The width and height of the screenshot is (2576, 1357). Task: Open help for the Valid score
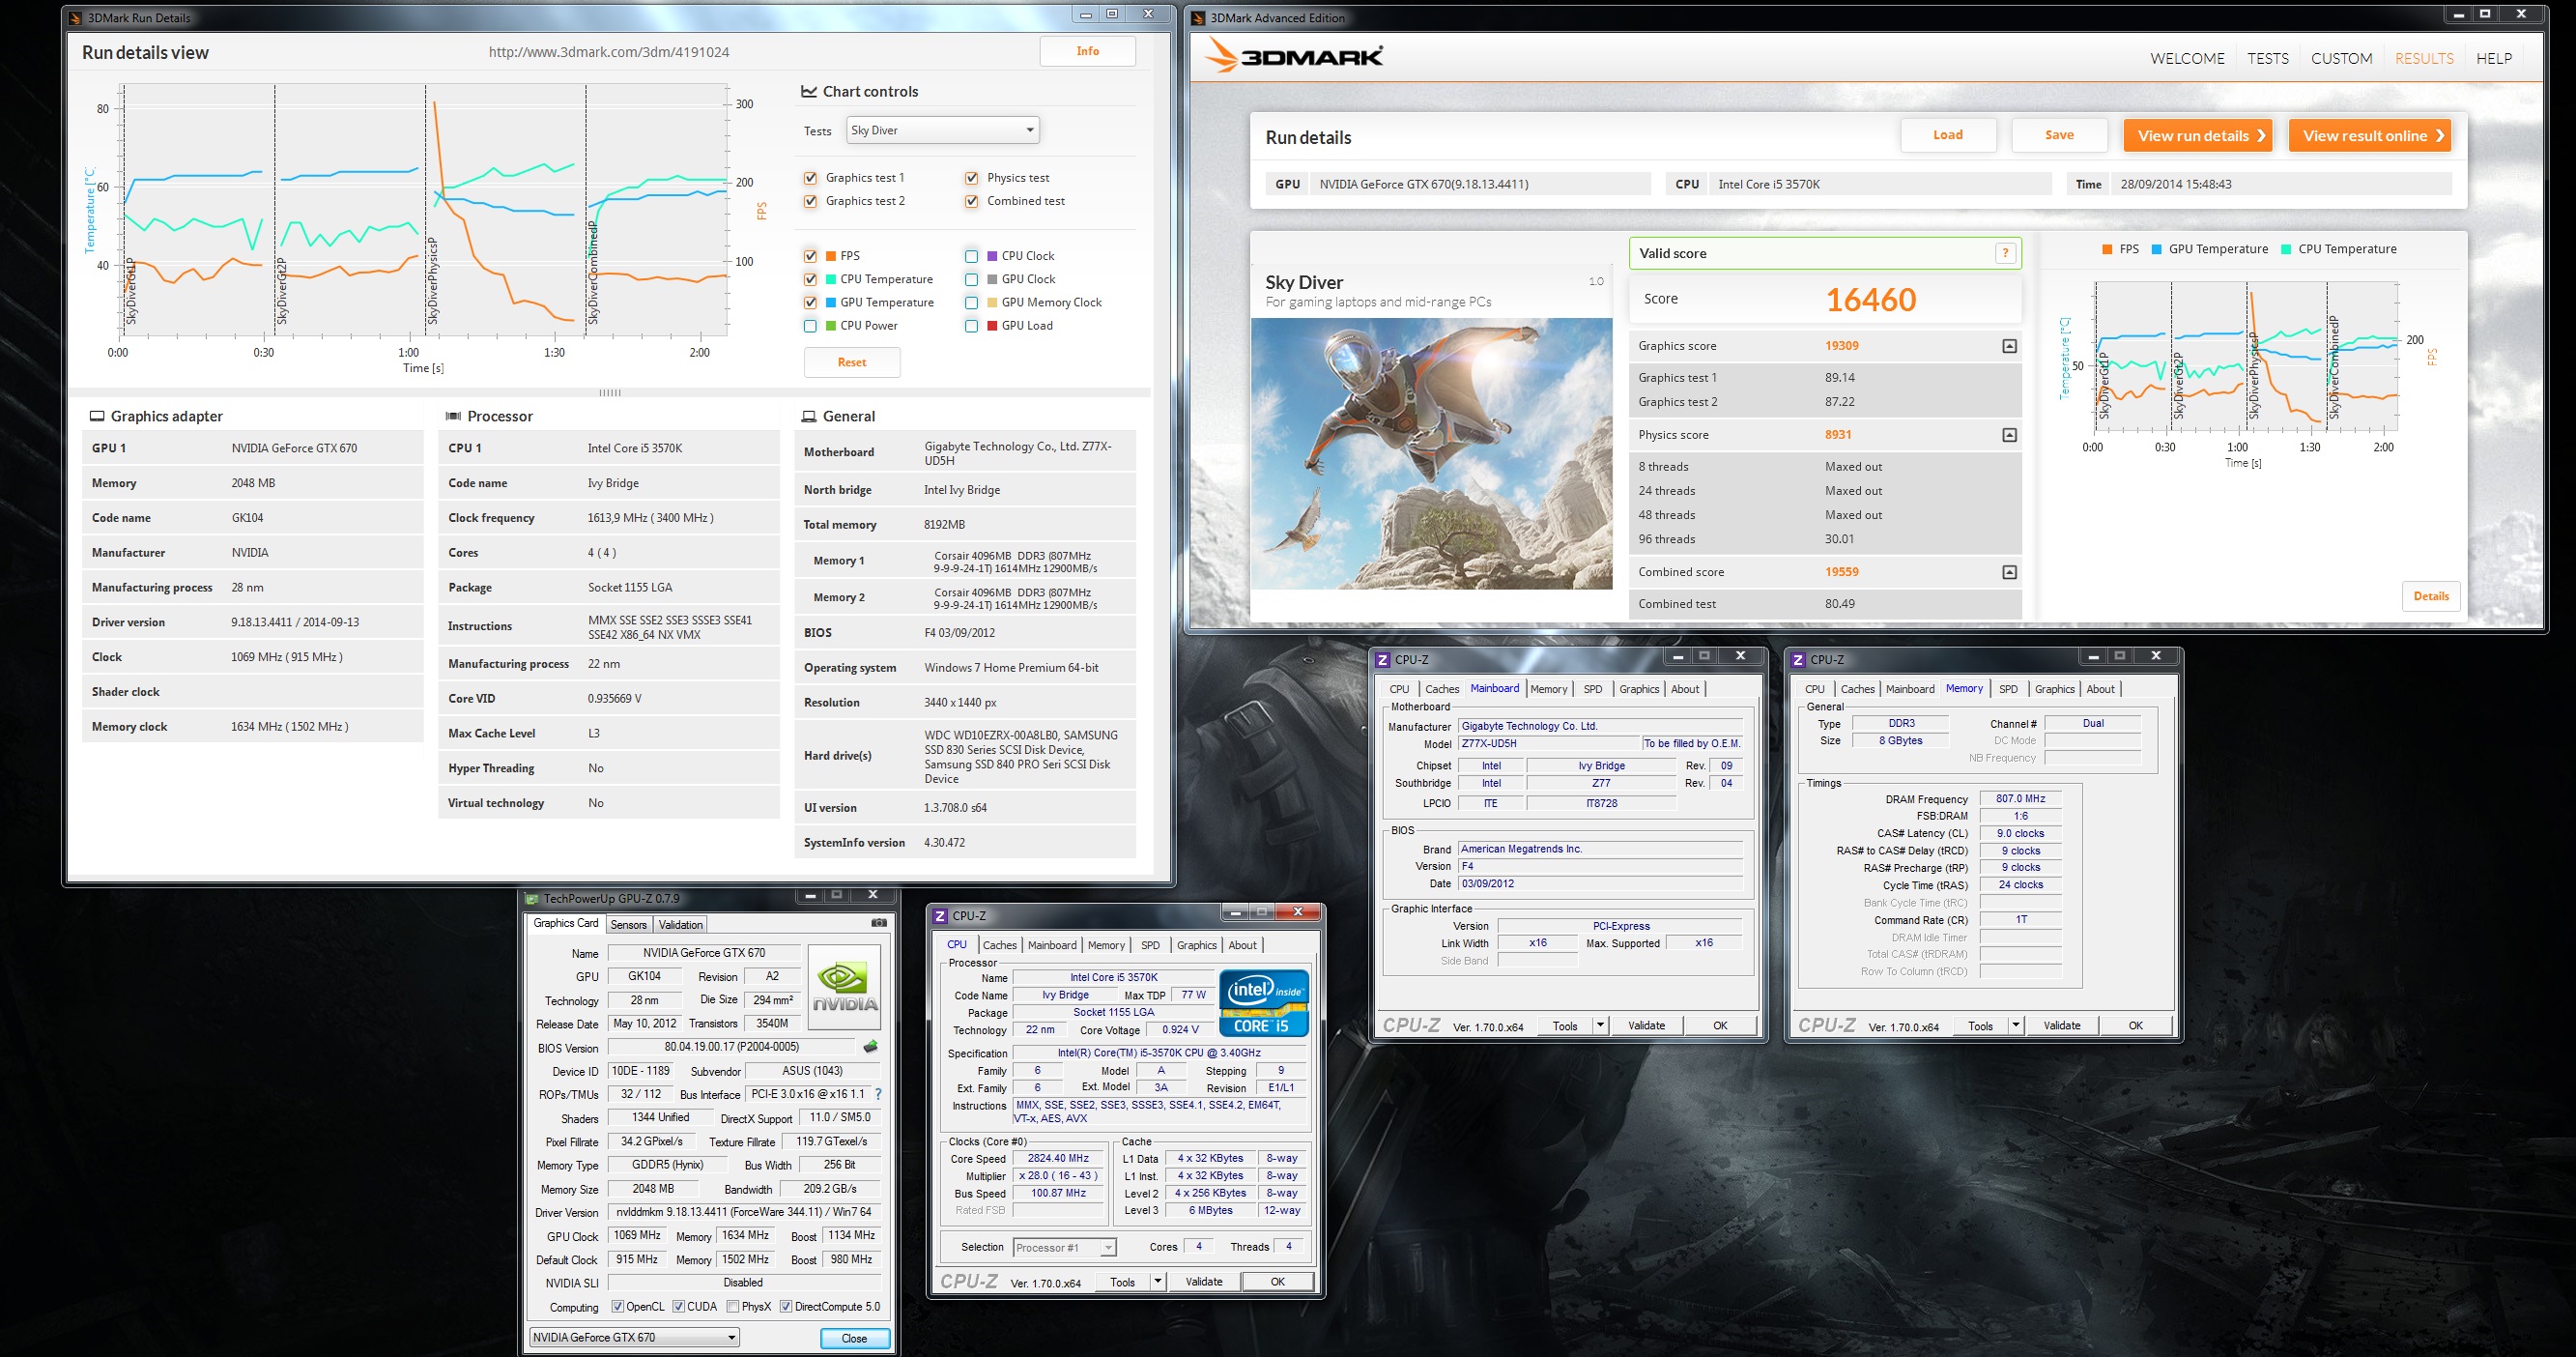pos(2004,254)
